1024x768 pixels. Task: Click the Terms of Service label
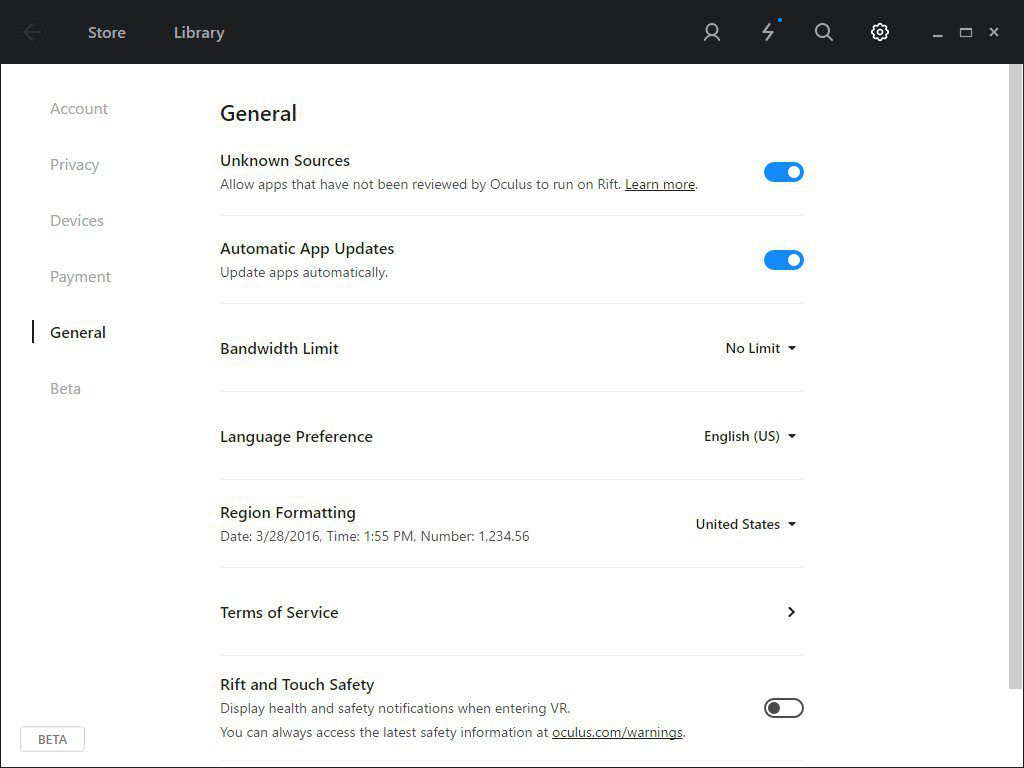[279, 613]
